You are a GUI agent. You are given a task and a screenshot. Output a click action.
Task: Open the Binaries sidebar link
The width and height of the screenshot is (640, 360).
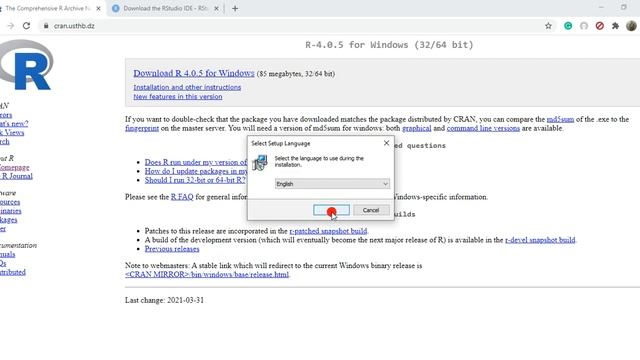11,211
